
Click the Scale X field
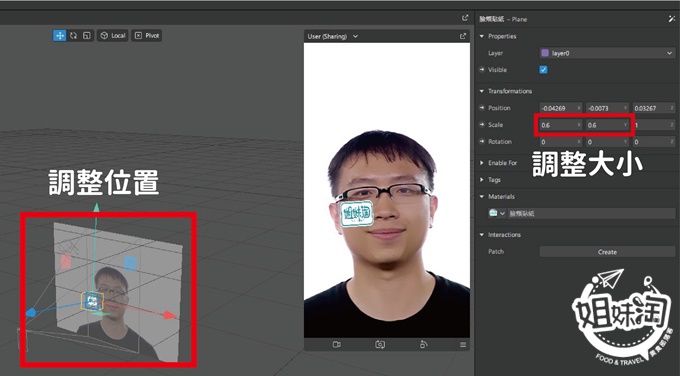(561, 125)
